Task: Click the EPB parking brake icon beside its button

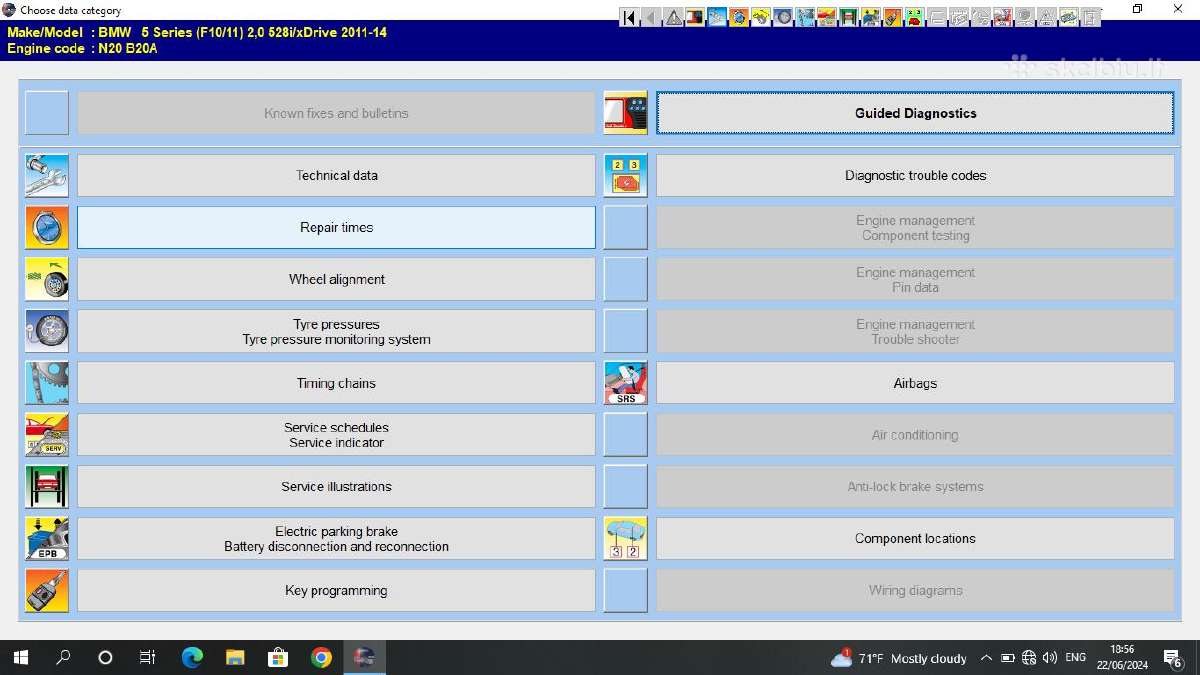Action: [x=47, y=538]
